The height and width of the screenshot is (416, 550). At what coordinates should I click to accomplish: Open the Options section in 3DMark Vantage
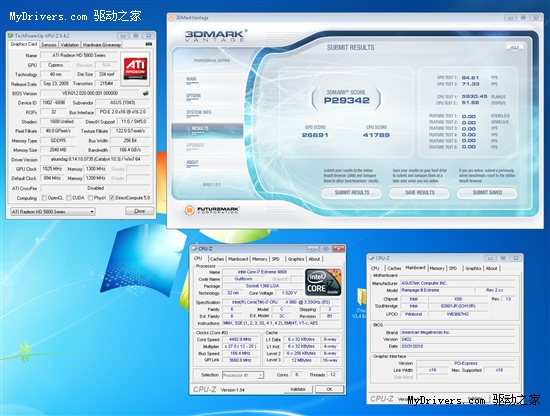(193, 96)
